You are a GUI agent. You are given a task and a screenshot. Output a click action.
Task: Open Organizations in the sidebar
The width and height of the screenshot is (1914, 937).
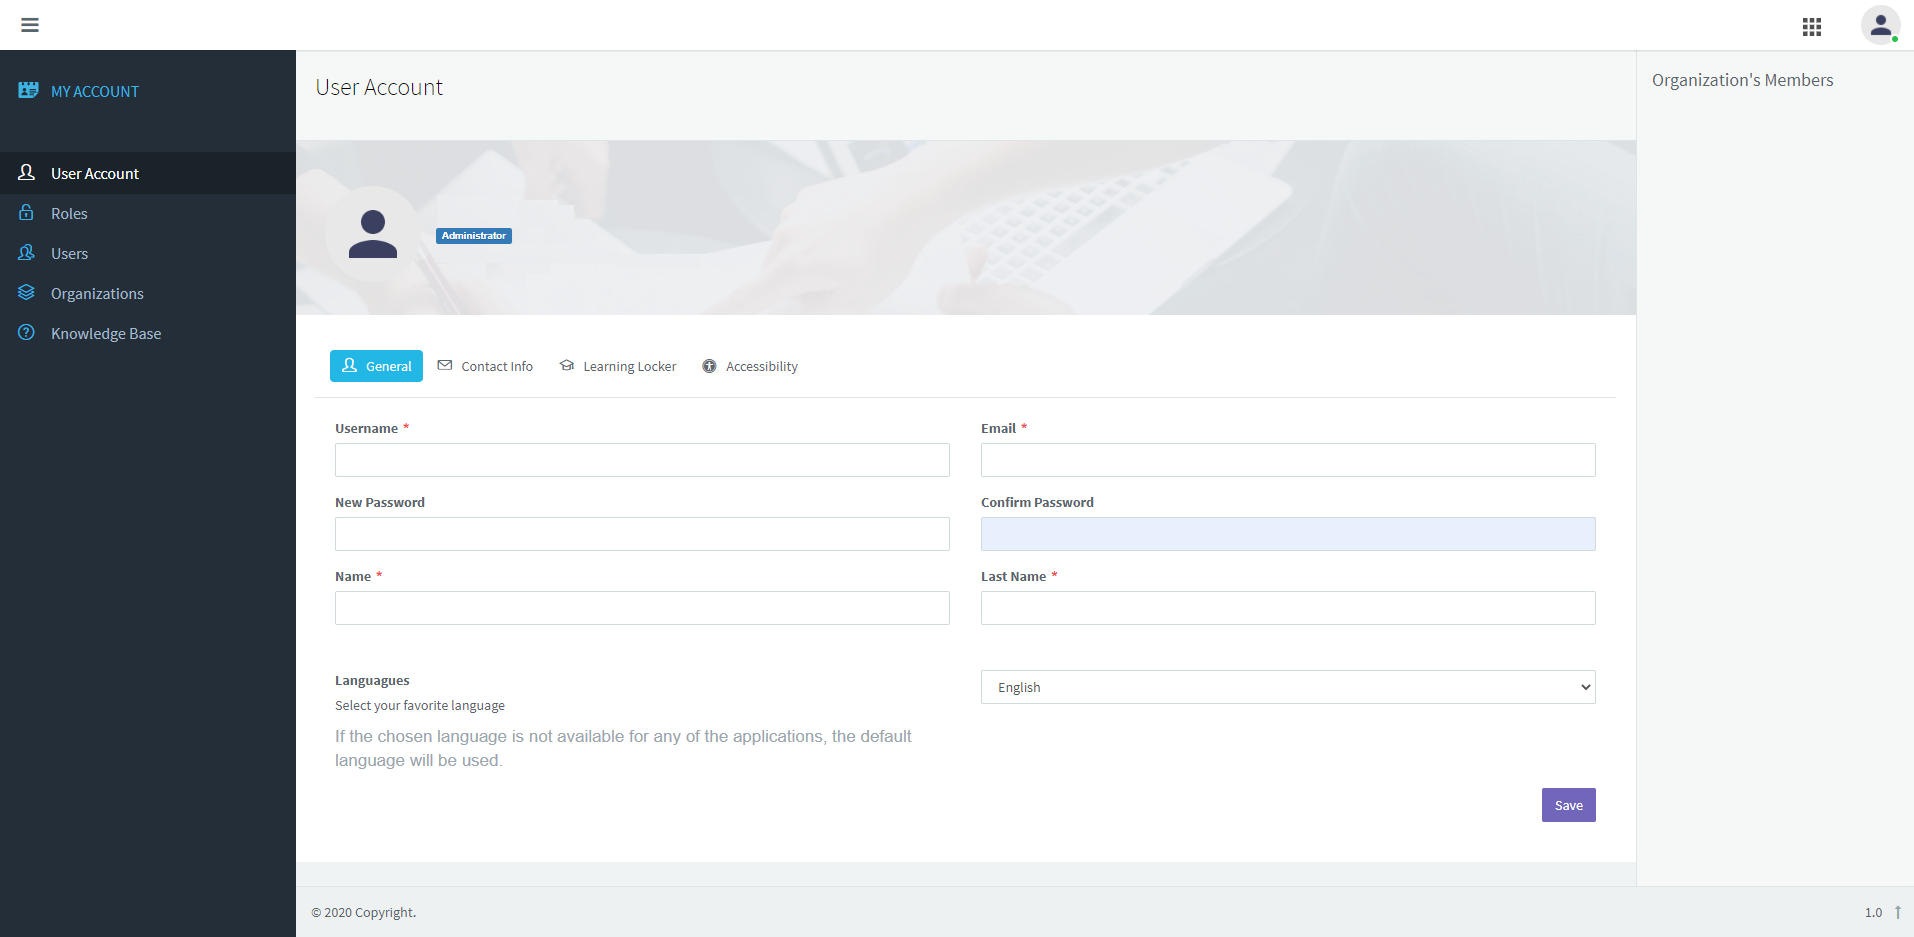click(x=148, y=293)
